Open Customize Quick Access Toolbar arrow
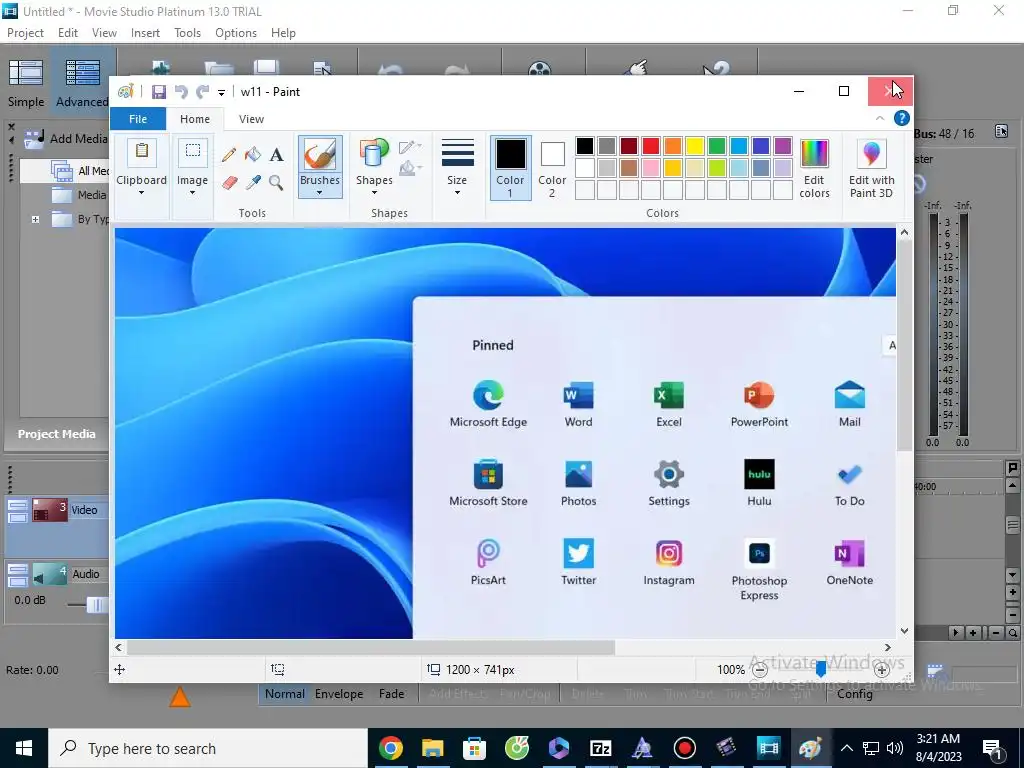This screenshot has width=1024, height=768. tap(221, 93)
